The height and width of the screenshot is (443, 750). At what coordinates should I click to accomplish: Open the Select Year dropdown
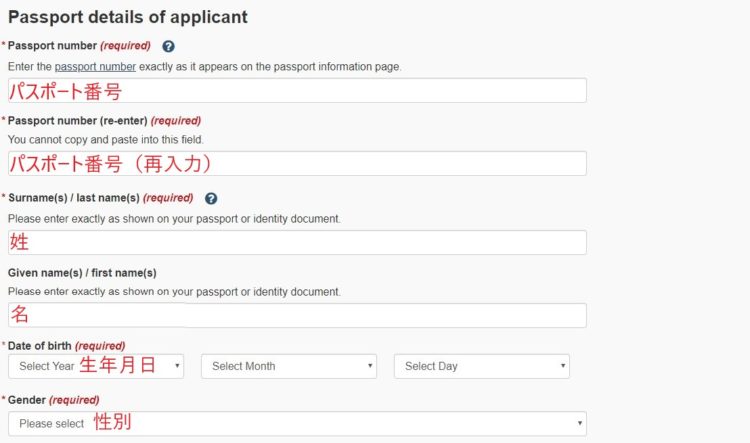click(x=96, y=366)
